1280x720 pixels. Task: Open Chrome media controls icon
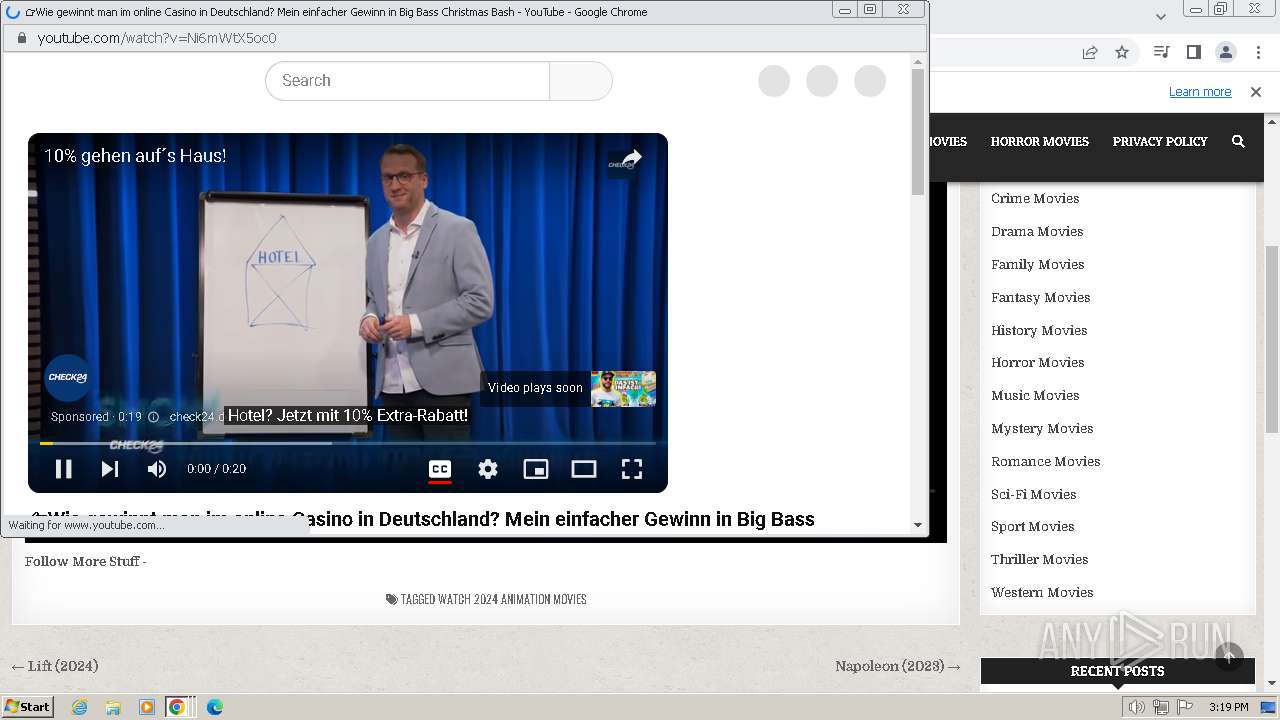(1161, 52)
